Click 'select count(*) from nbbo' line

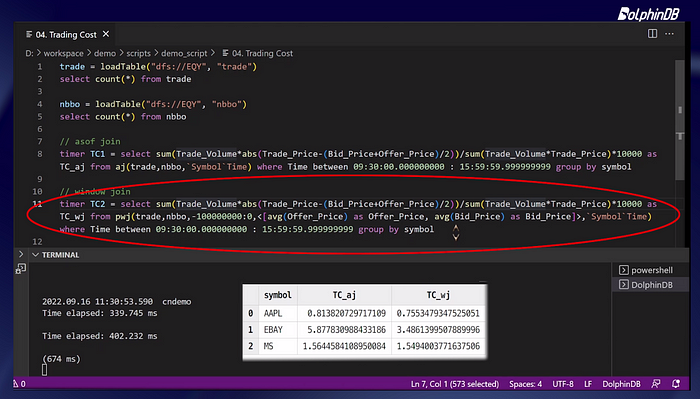(123, 116)
